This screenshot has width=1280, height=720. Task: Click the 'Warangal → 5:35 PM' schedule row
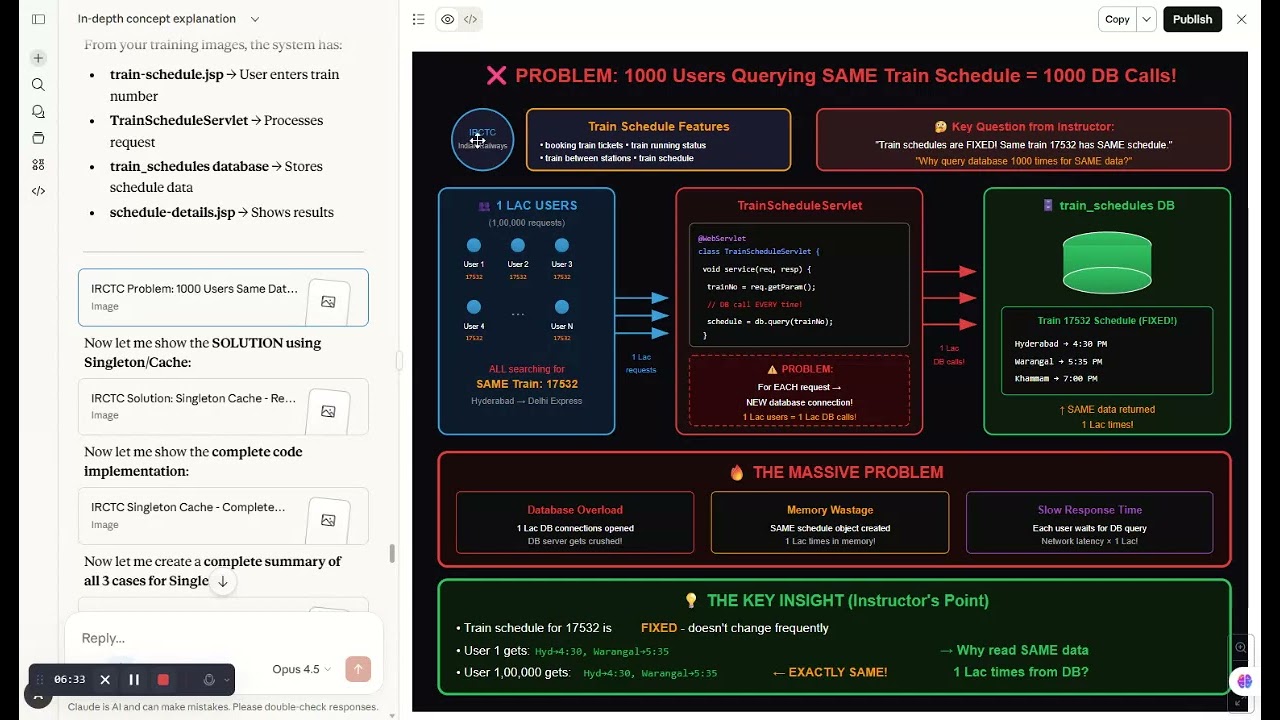[x=1058, y=361]
